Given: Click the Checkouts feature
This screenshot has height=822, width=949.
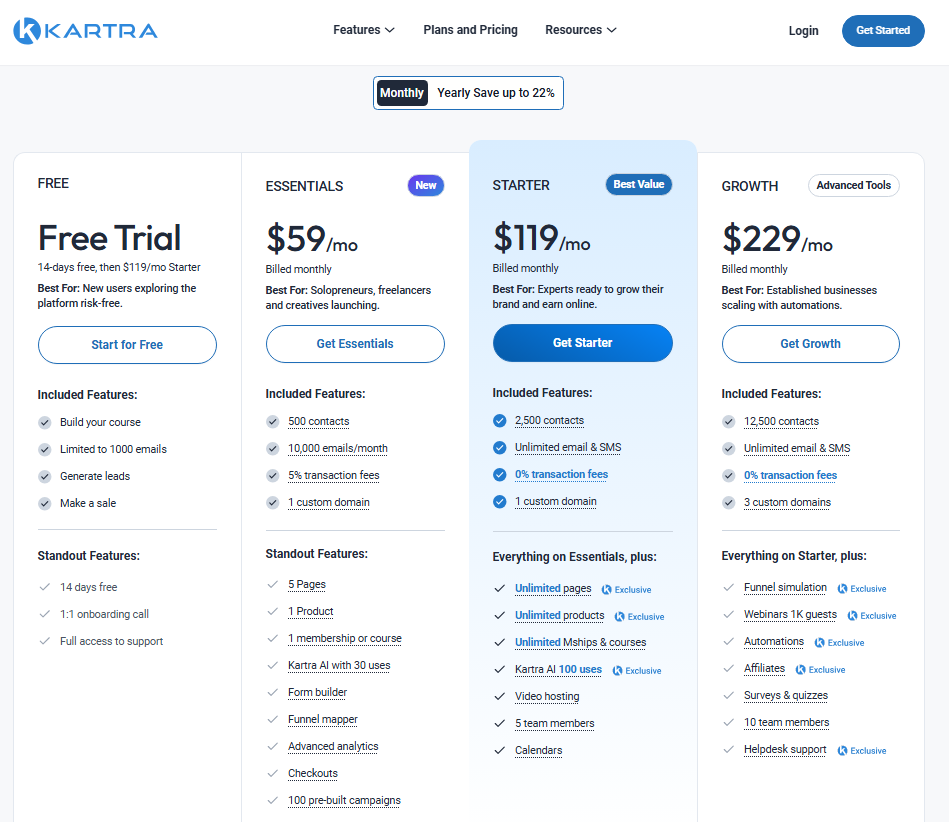Looking at the screenshot, I should coord(313,773).
